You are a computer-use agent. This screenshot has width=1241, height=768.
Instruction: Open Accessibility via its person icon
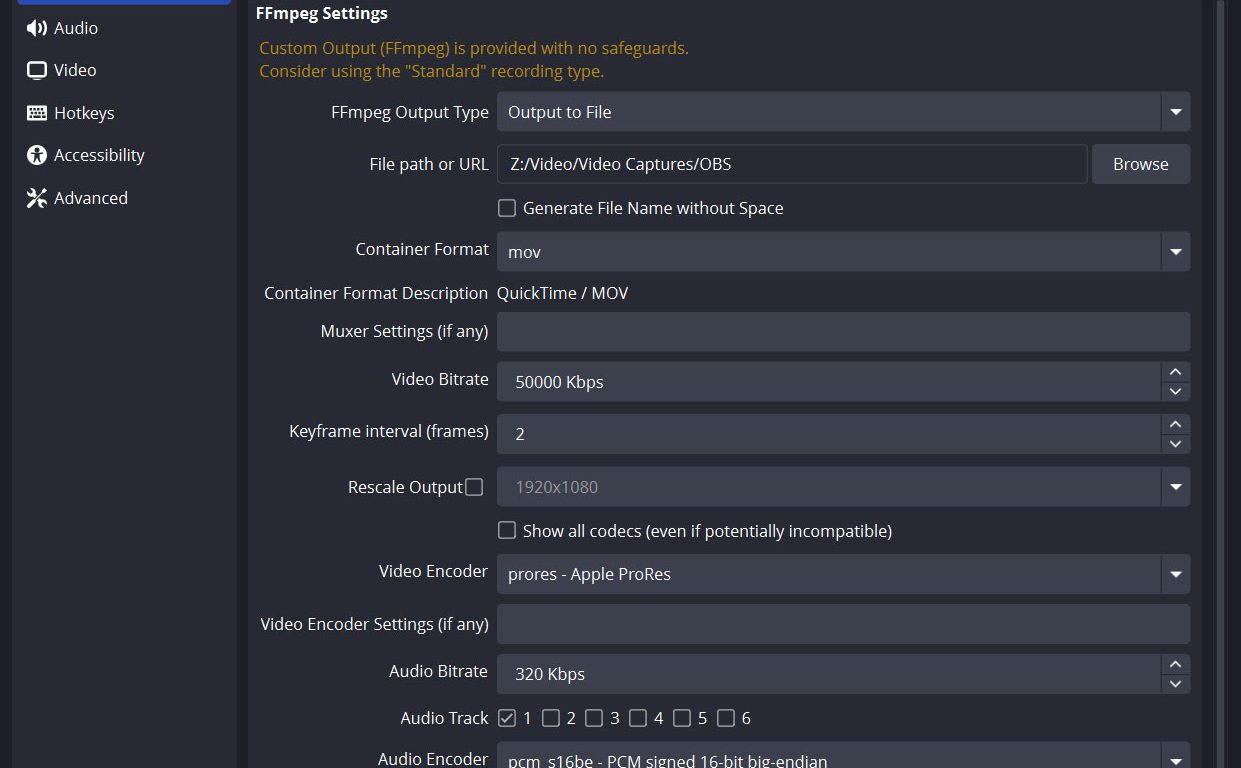[x=37, y=155]
